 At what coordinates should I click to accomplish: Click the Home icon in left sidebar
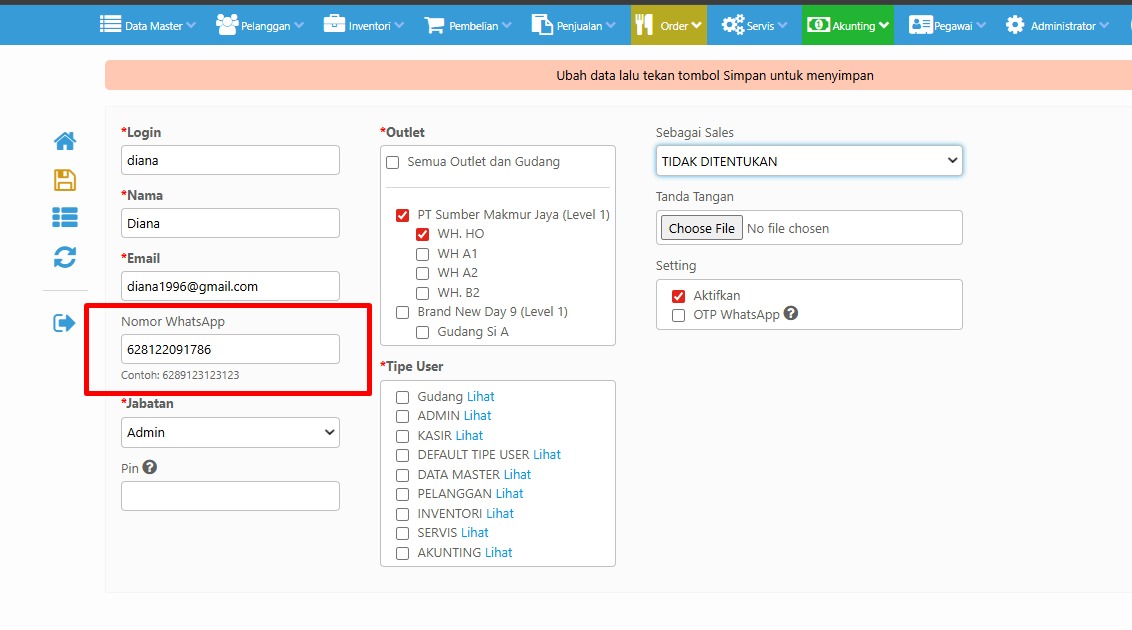pyautogui.click(x=65, y=141)
